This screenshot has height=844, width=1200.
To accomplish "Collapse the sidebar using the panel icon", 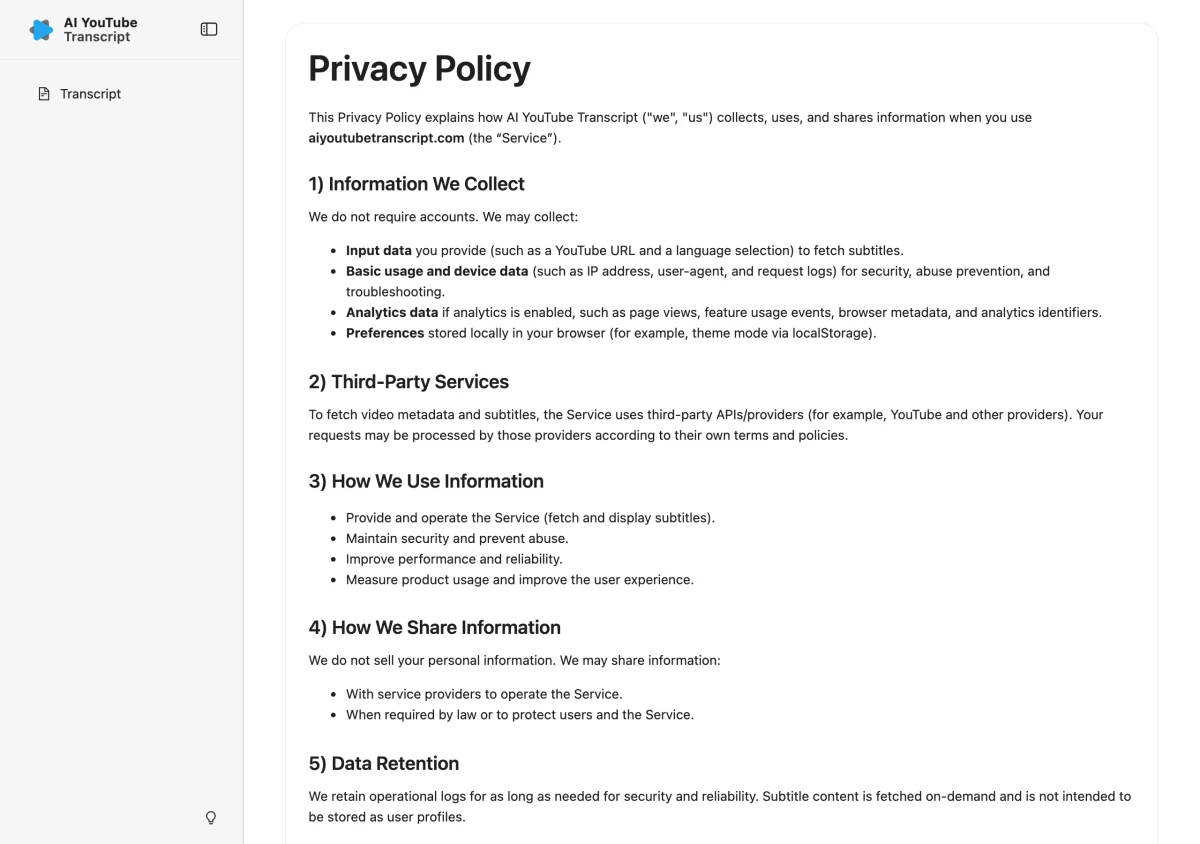I will [209, 30].
